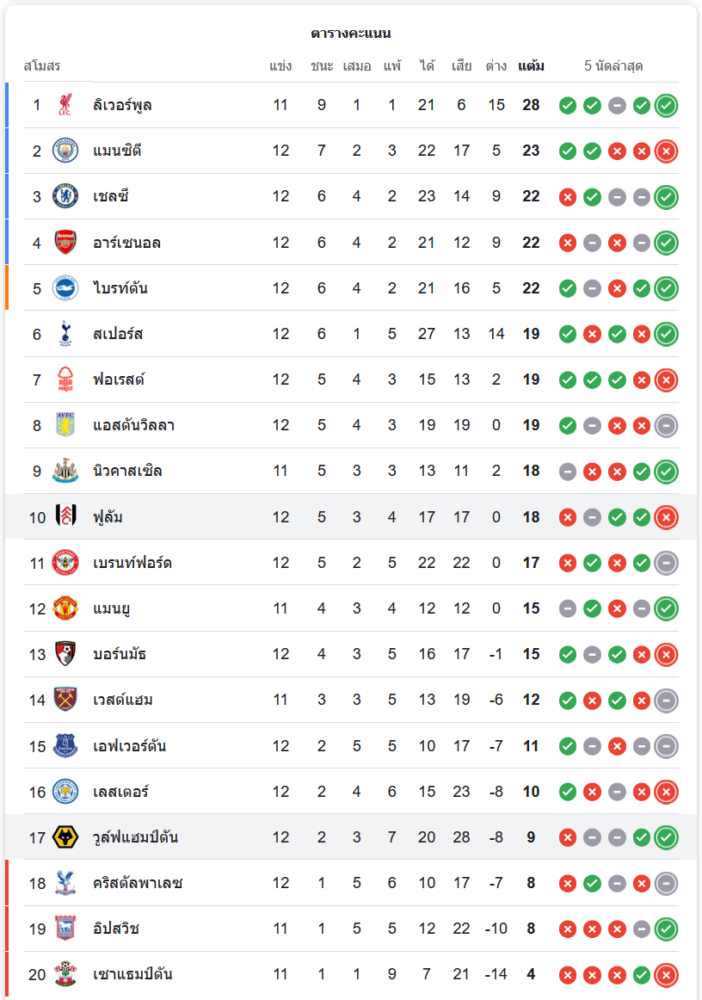Image resolution: width=702 pixels, height=1000 pixels.
Task: Select the Ipswich club crest icon
Action: click(65, 928)
